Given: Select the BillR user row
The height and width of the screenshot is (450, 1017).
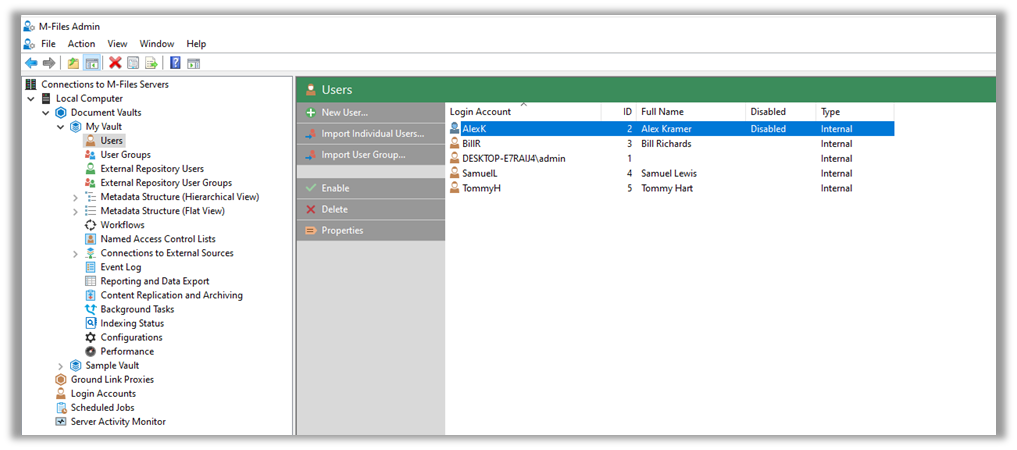Looking at the screenshot, I should click(x=671, y=143).
